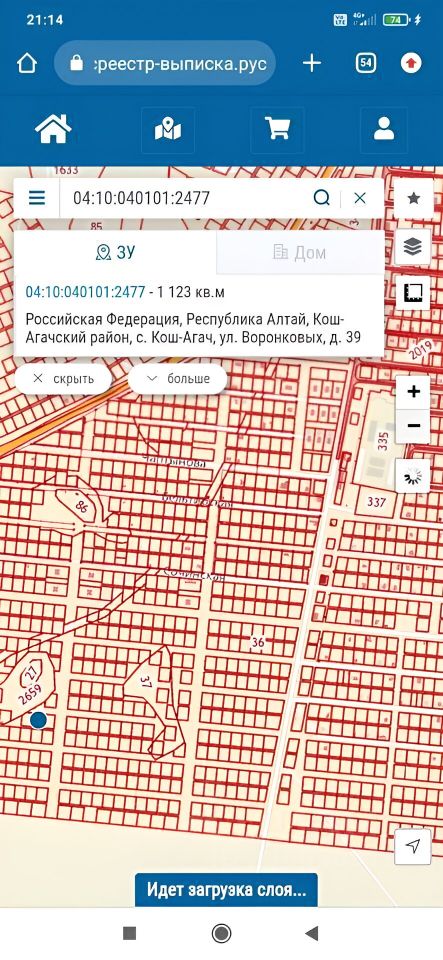Viewport: 443px width, 960px height.
Task: Open the user profile icon
Action: tap(384, 129)
